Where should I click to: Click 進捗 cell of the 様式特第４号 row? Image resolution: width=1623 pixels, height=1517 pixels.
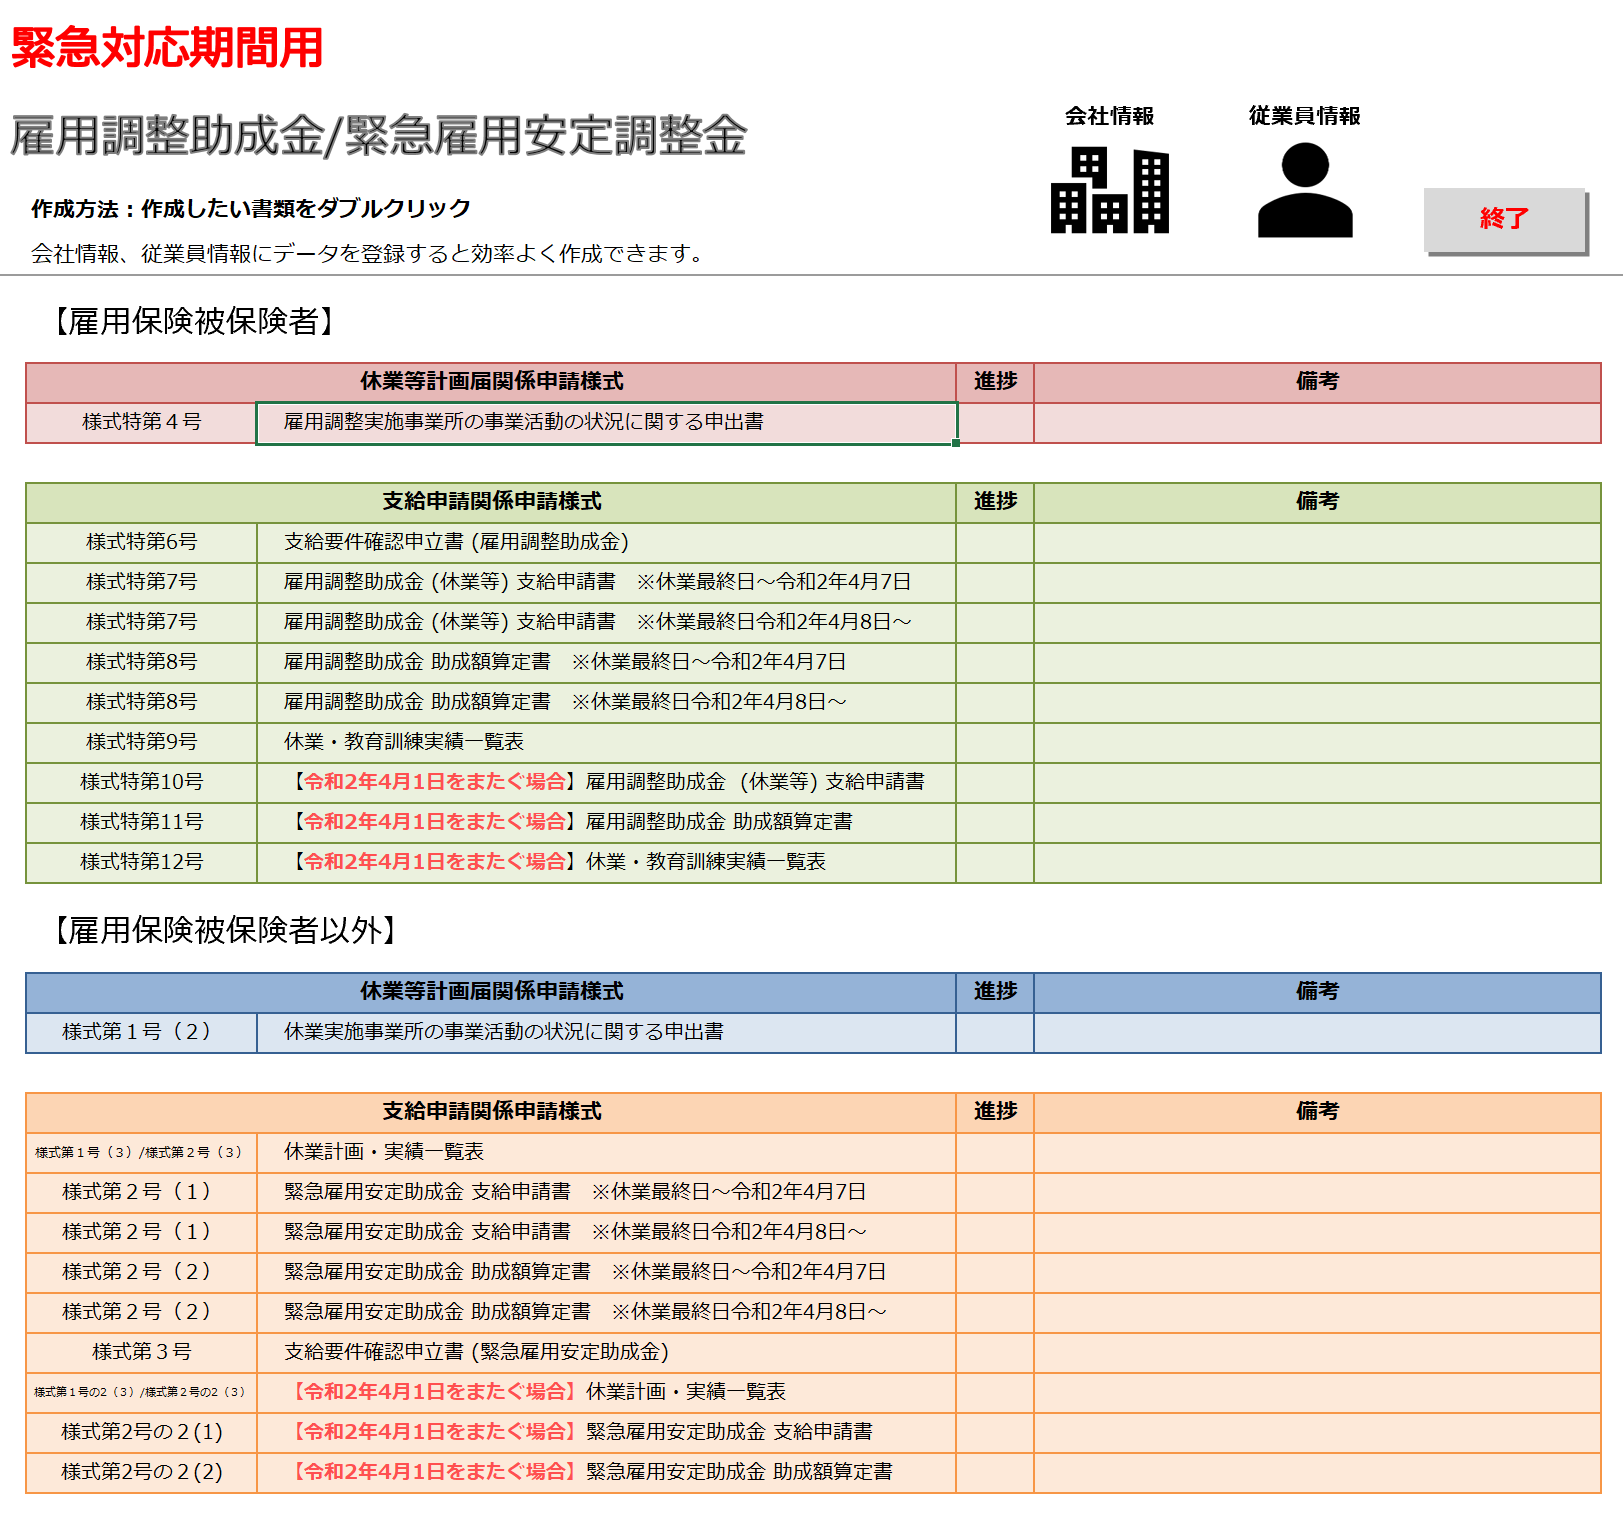click(x=995, y=423)
